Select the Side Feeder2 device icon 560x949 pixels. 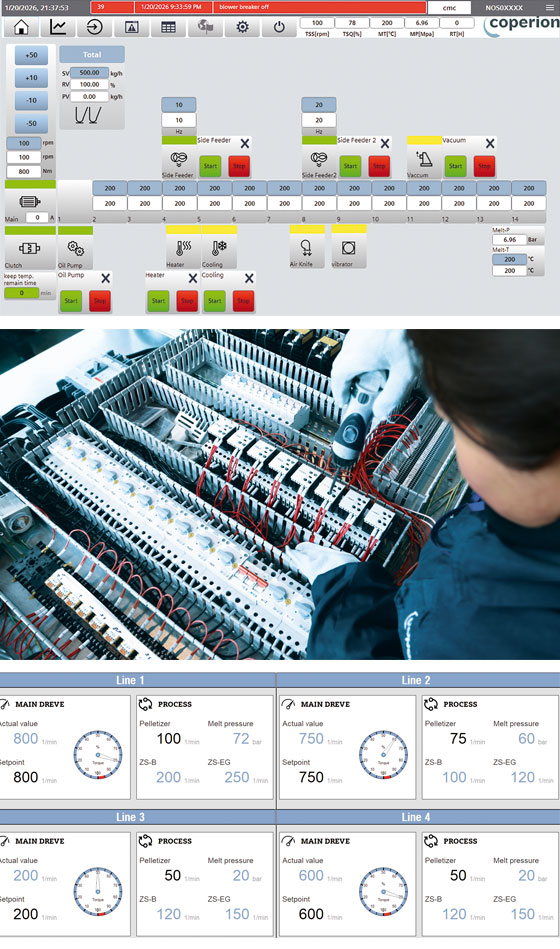(318, 159)
